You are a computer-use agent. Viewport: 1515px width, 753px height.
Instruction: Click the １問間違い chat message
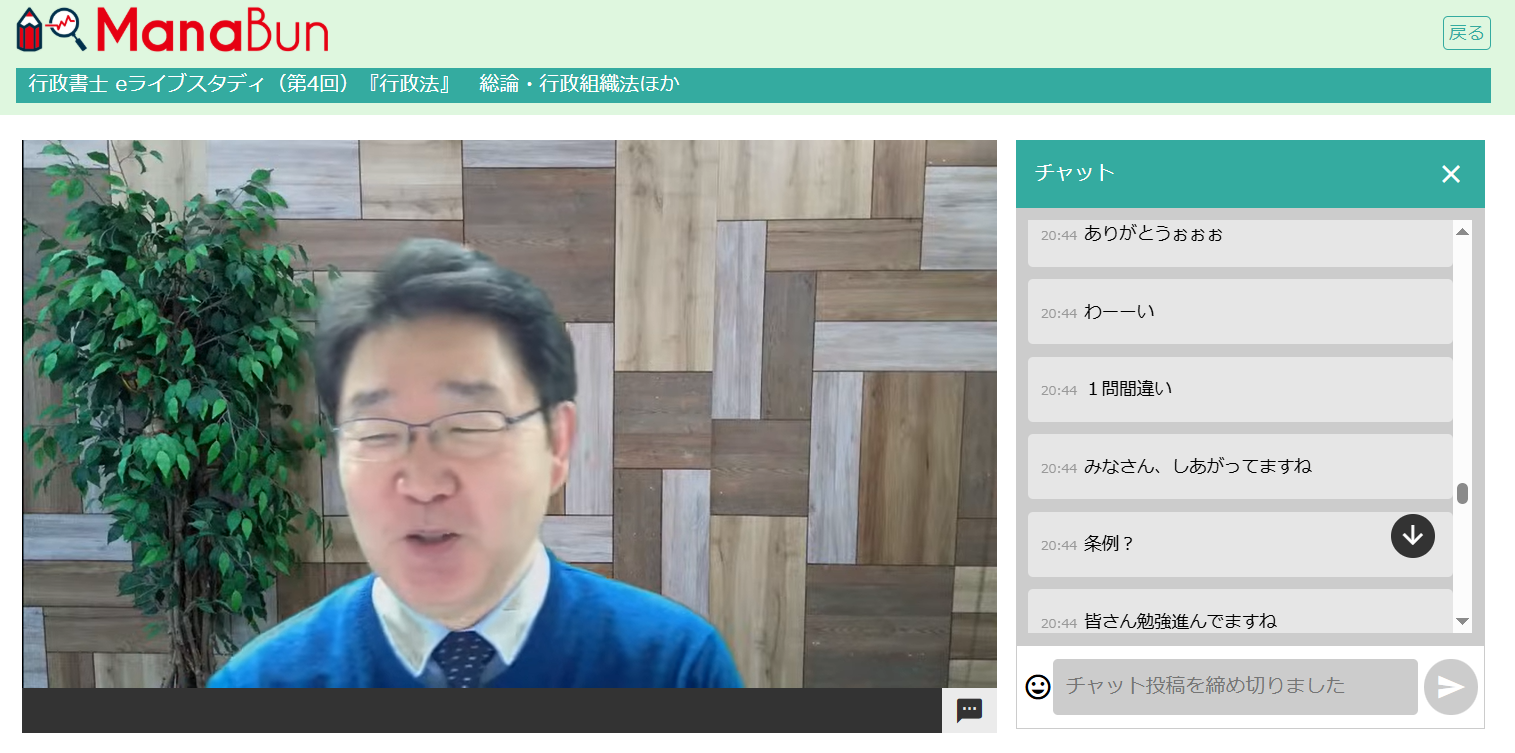pos(1129,389)
